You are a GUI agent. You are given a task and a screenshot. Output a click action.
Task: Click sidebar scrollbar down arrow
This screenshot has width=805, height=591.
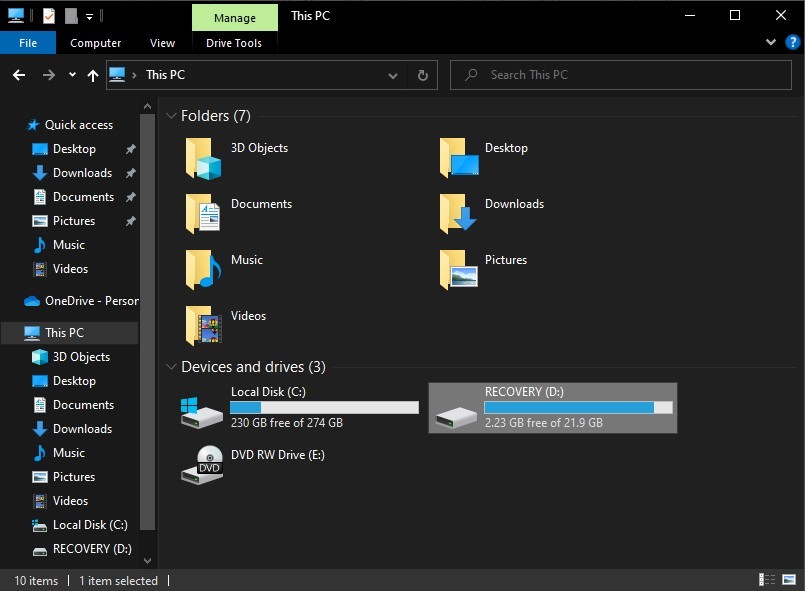click(147, 561)
